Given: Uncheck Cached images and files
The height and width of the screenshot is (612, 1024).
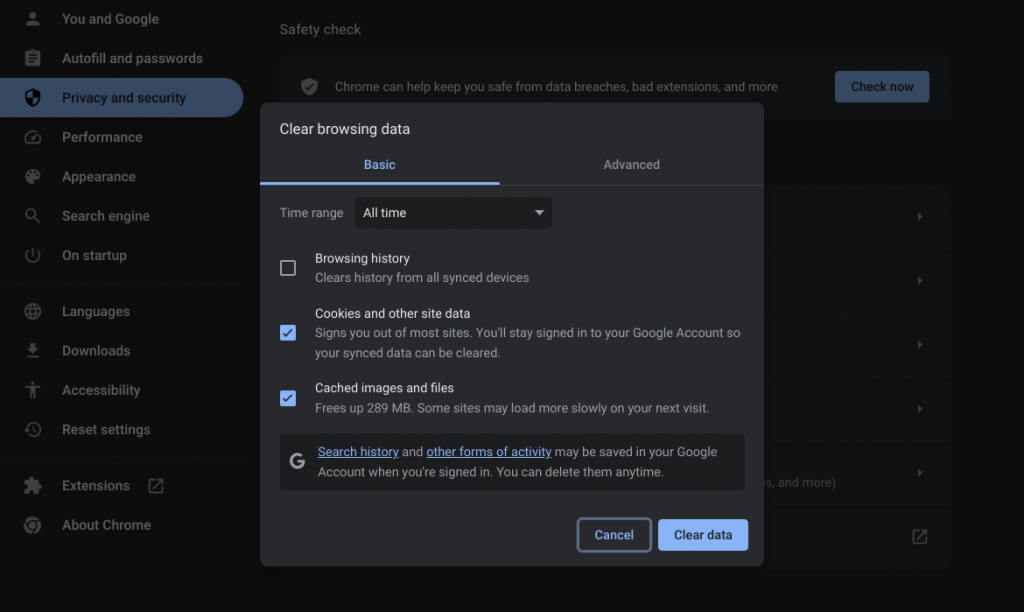Looking at the screenshot, I should (288, 398).
